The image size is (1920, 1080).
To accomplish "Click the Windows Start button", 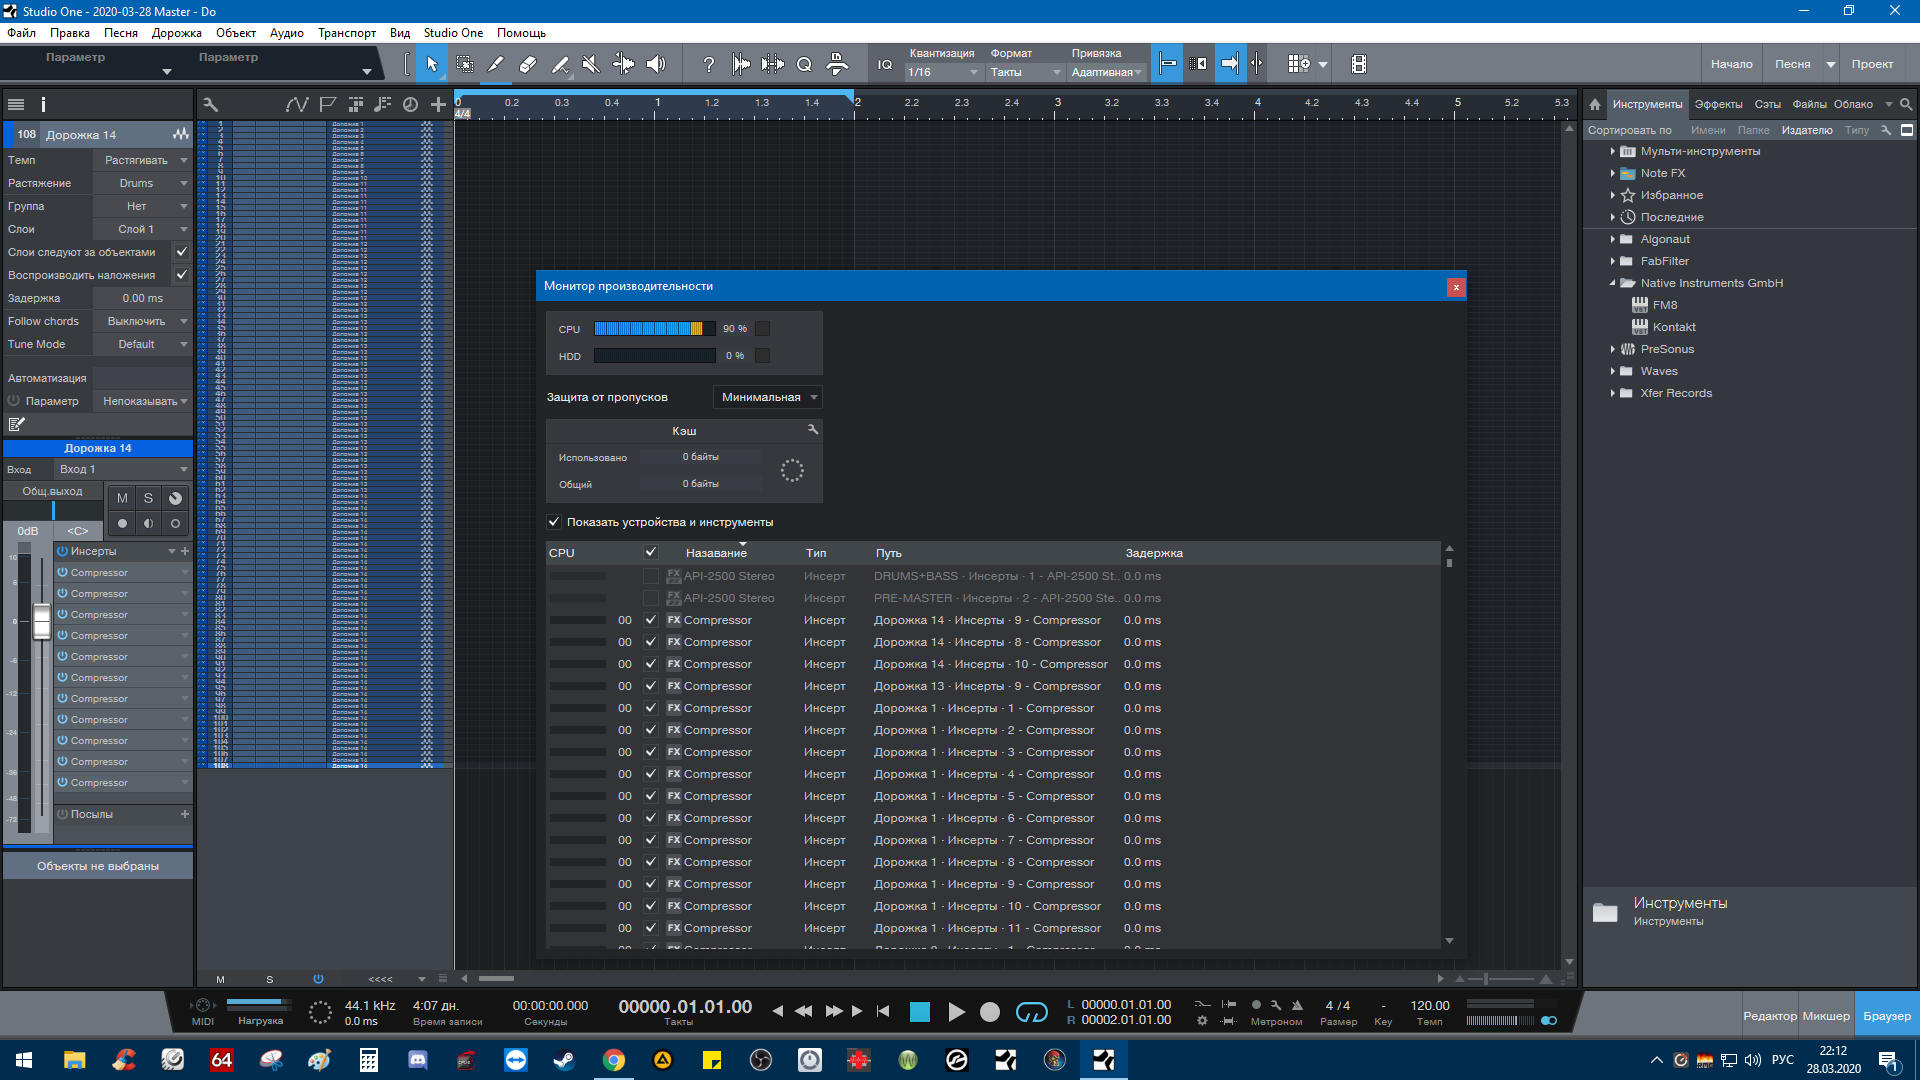I will [x=24, y=1060].
